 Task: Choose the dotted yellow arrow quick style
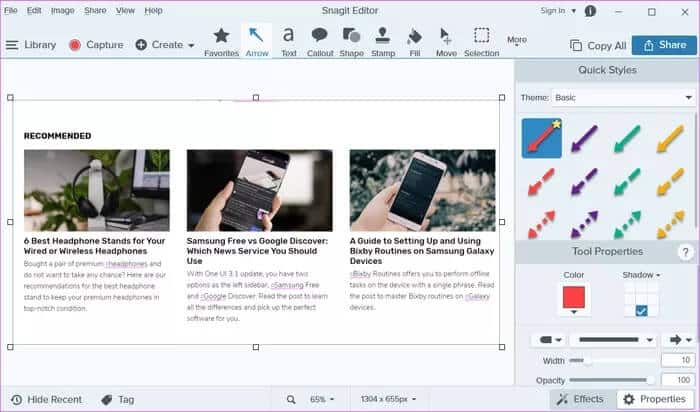[670, 225]
